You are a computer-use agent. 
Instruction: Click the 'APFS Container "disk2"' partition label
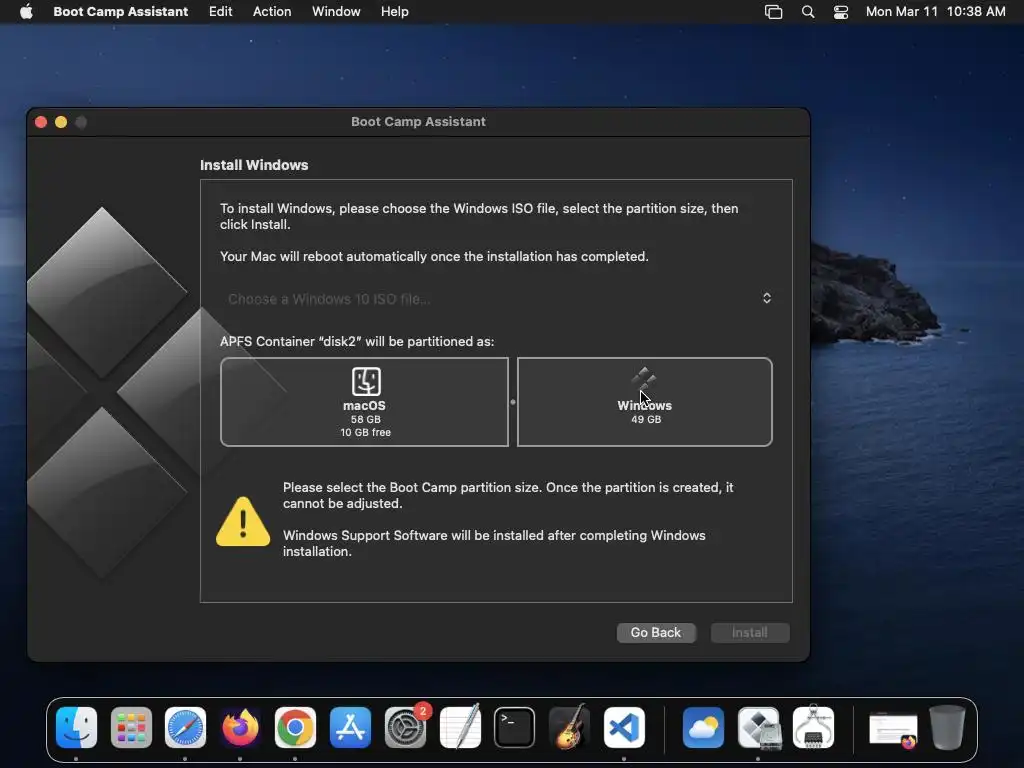point(357,342)
